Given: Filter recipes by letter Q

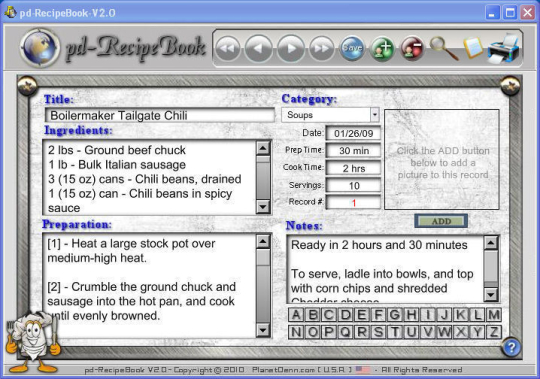Looking at the screenshot, I should coord(345,332).
